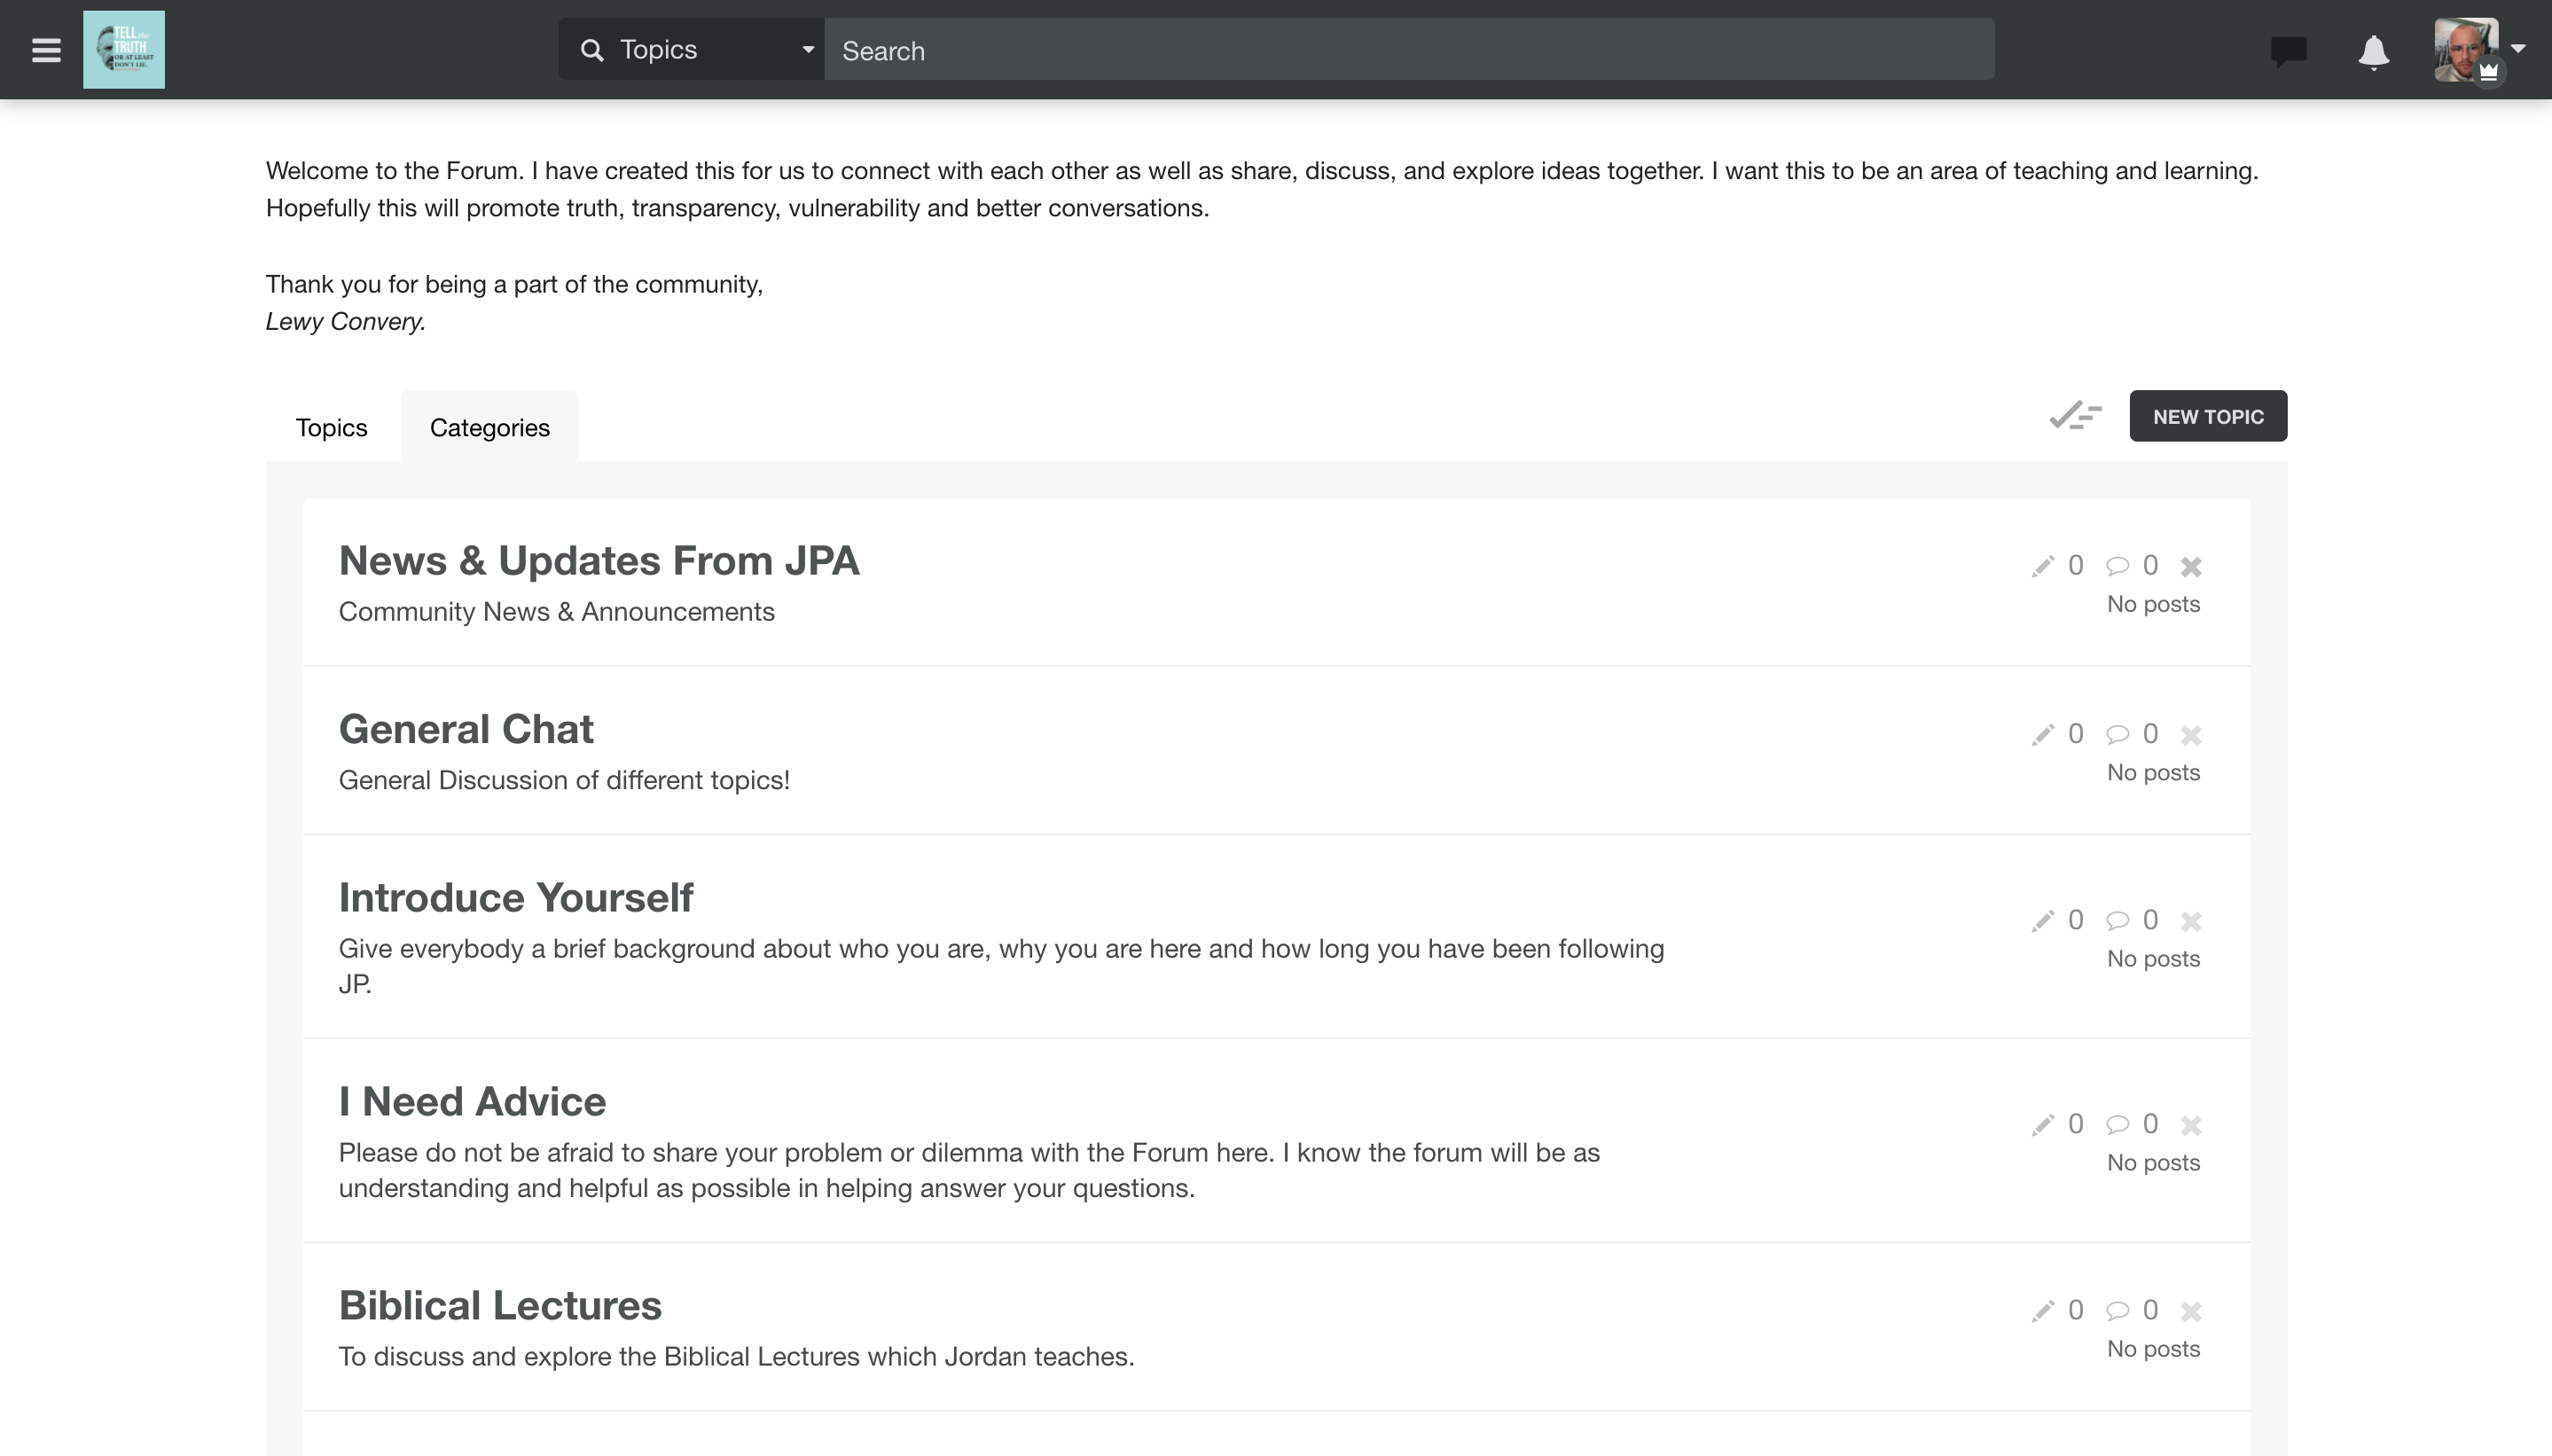This screenshot has width=2552, height=1456.
Task: Focus the Search input field
Action: tap(1408, 50)
